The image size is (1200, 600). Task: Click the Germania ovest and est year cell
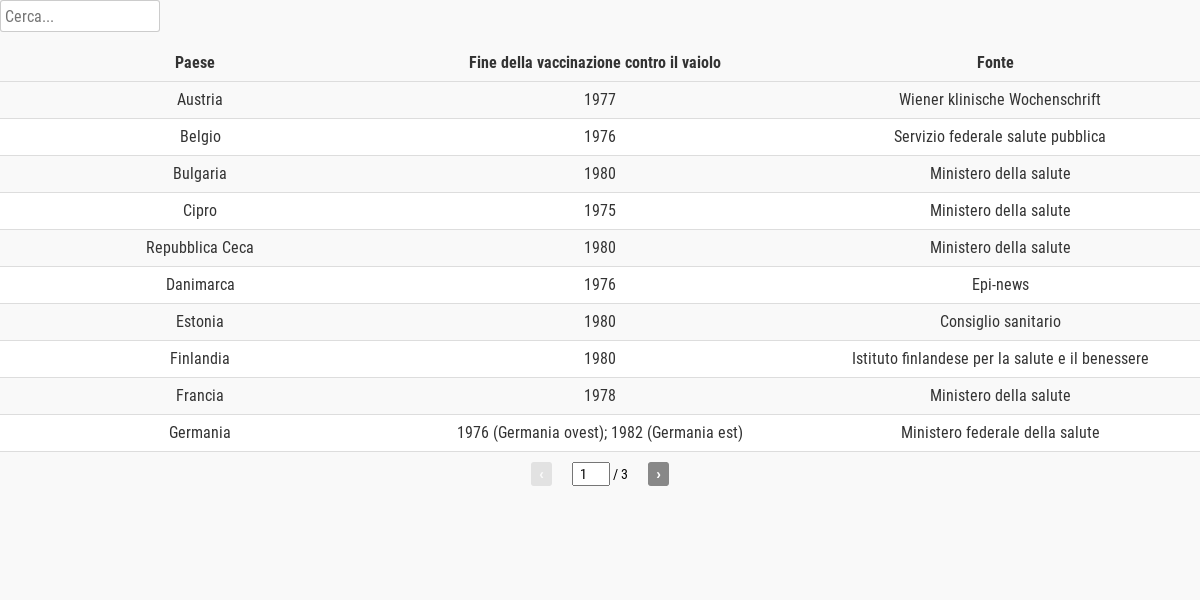click(600, 433)
